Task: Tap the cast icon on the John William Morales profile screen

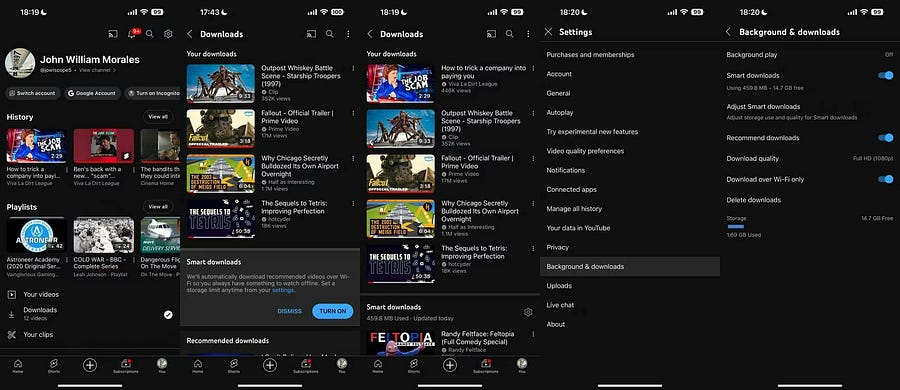Action: click(113, 34)
